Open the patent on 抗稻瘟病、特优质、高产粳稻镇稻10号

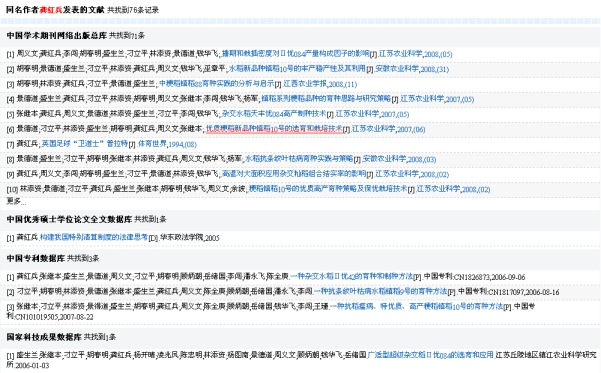coord(417,307)
